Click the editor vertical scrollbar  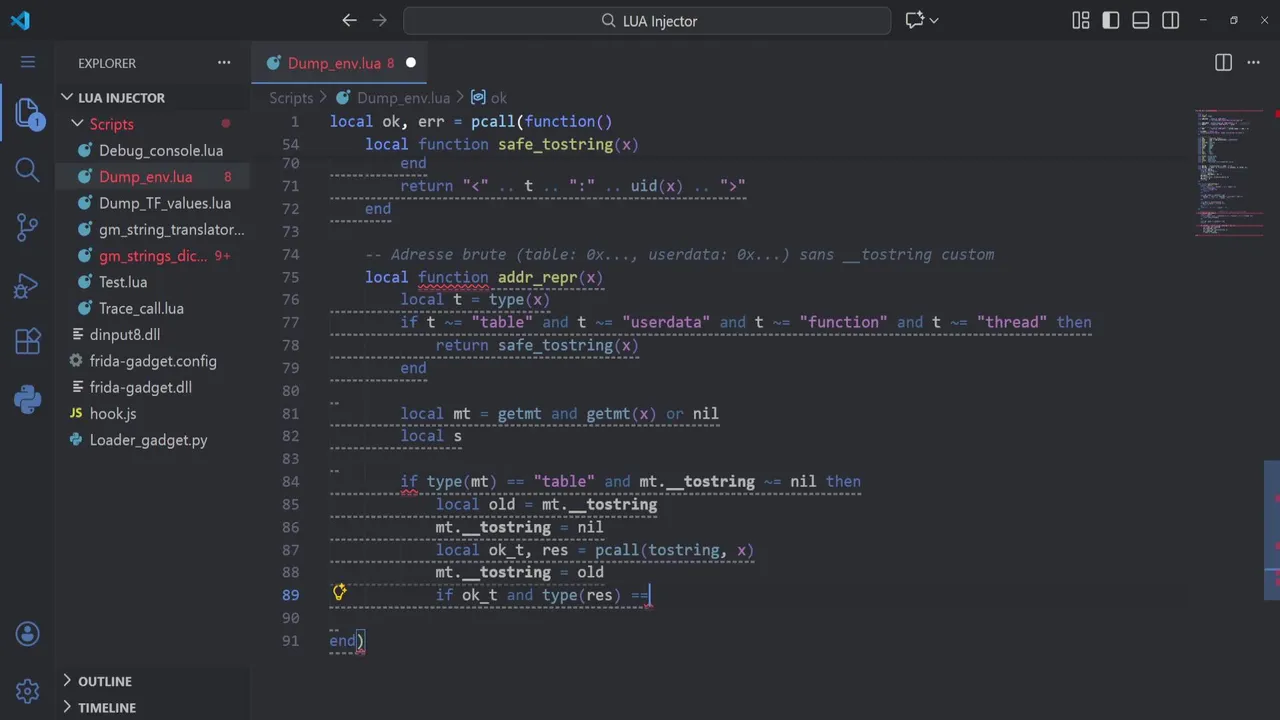1272,530
